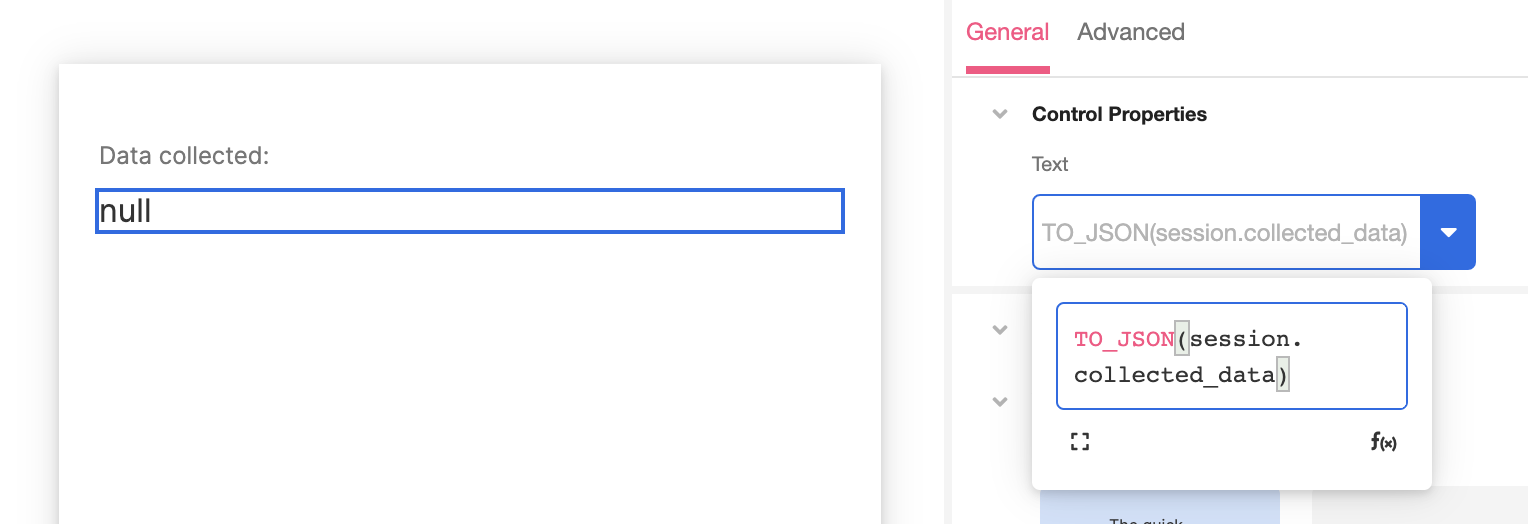
Task: Click into the formula editor text area
Action: (1232, 356)
